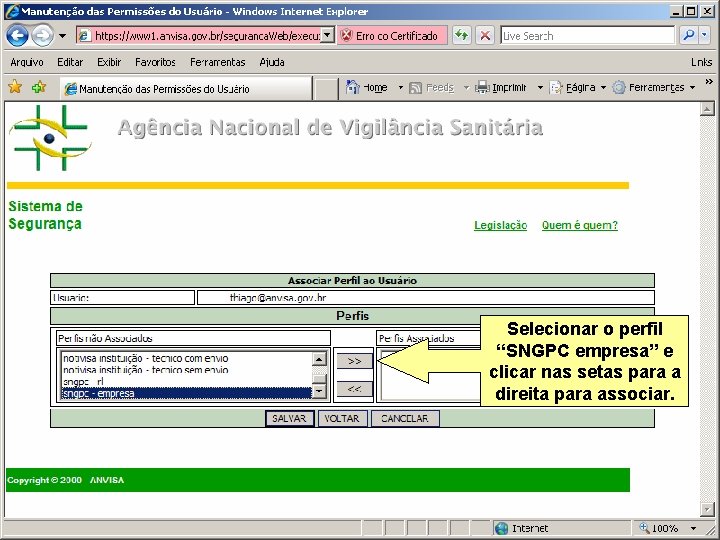The width and height of the screenshot is (720, 540).
Task: Click the SALVAR button
Action: [289, 418]
